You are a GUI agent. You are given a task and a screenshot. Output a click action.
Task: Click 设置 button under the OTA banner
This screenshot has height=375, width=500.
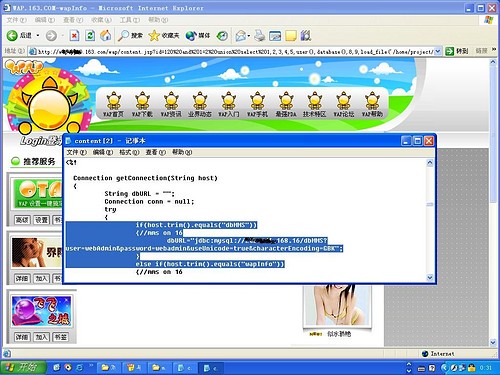coord(41,220)
